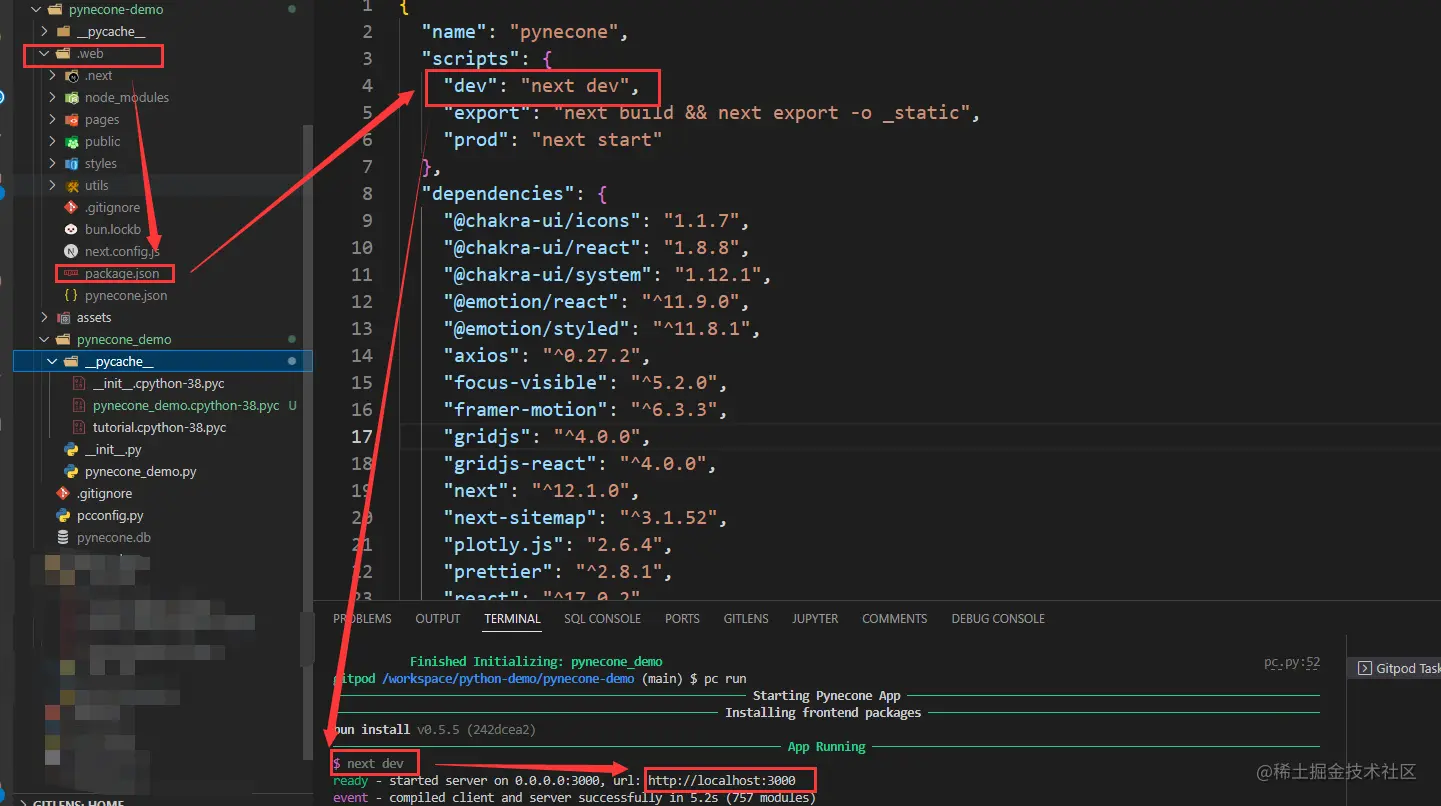Image resolution: width=1441 pixels, height=806 pixels.
Task: Expand the utils folder chevron
Action: point(52,186)
